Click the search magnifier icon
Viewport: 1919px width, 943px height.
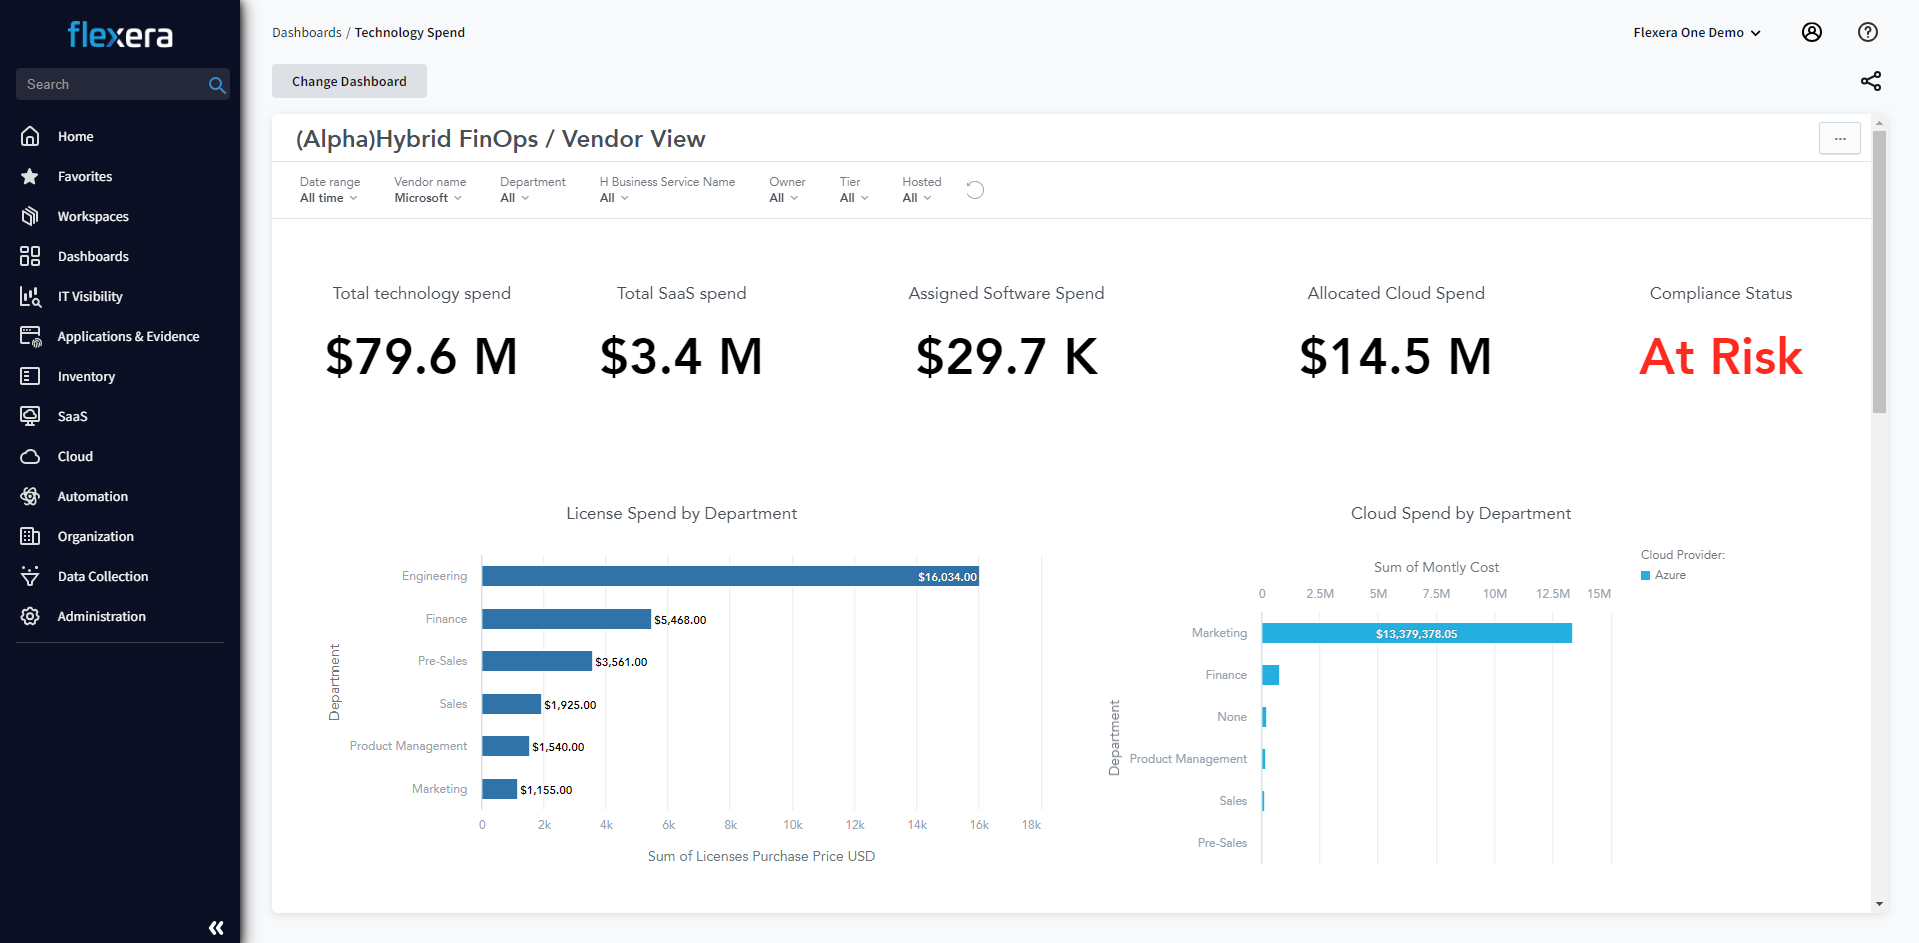tap(216, 85)
